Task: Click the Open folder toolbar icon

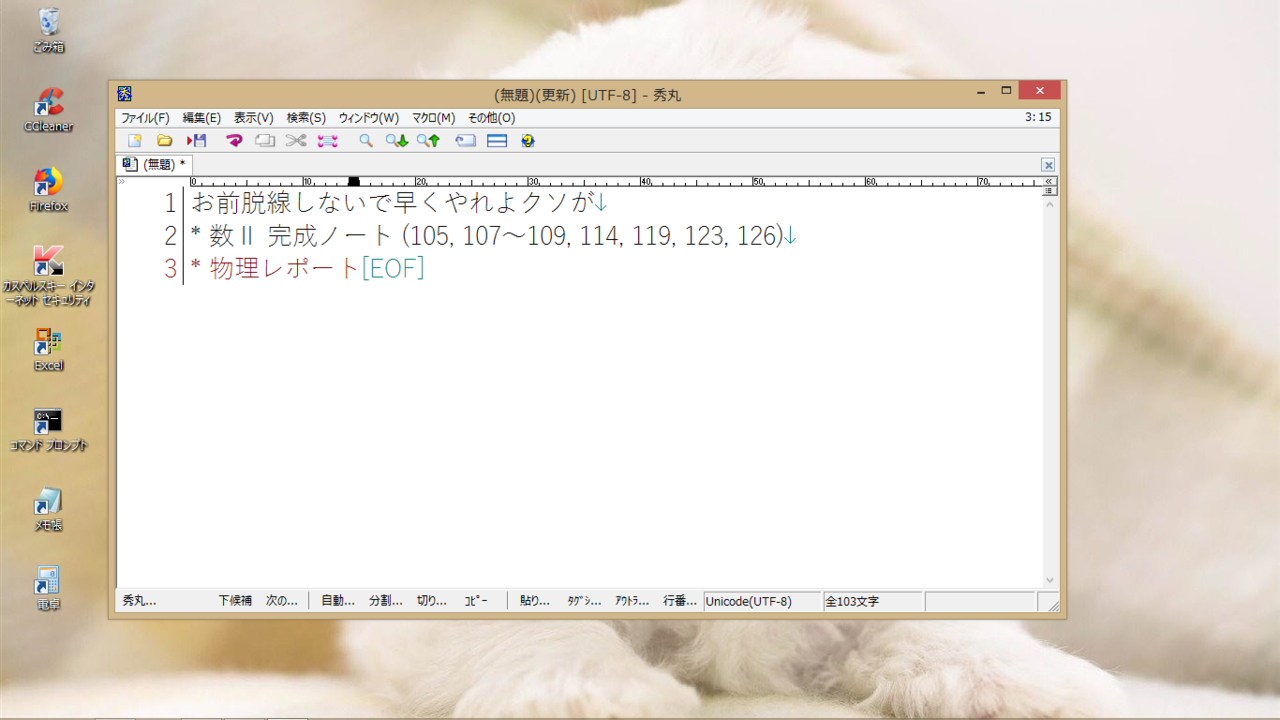Action: point(165,141)
